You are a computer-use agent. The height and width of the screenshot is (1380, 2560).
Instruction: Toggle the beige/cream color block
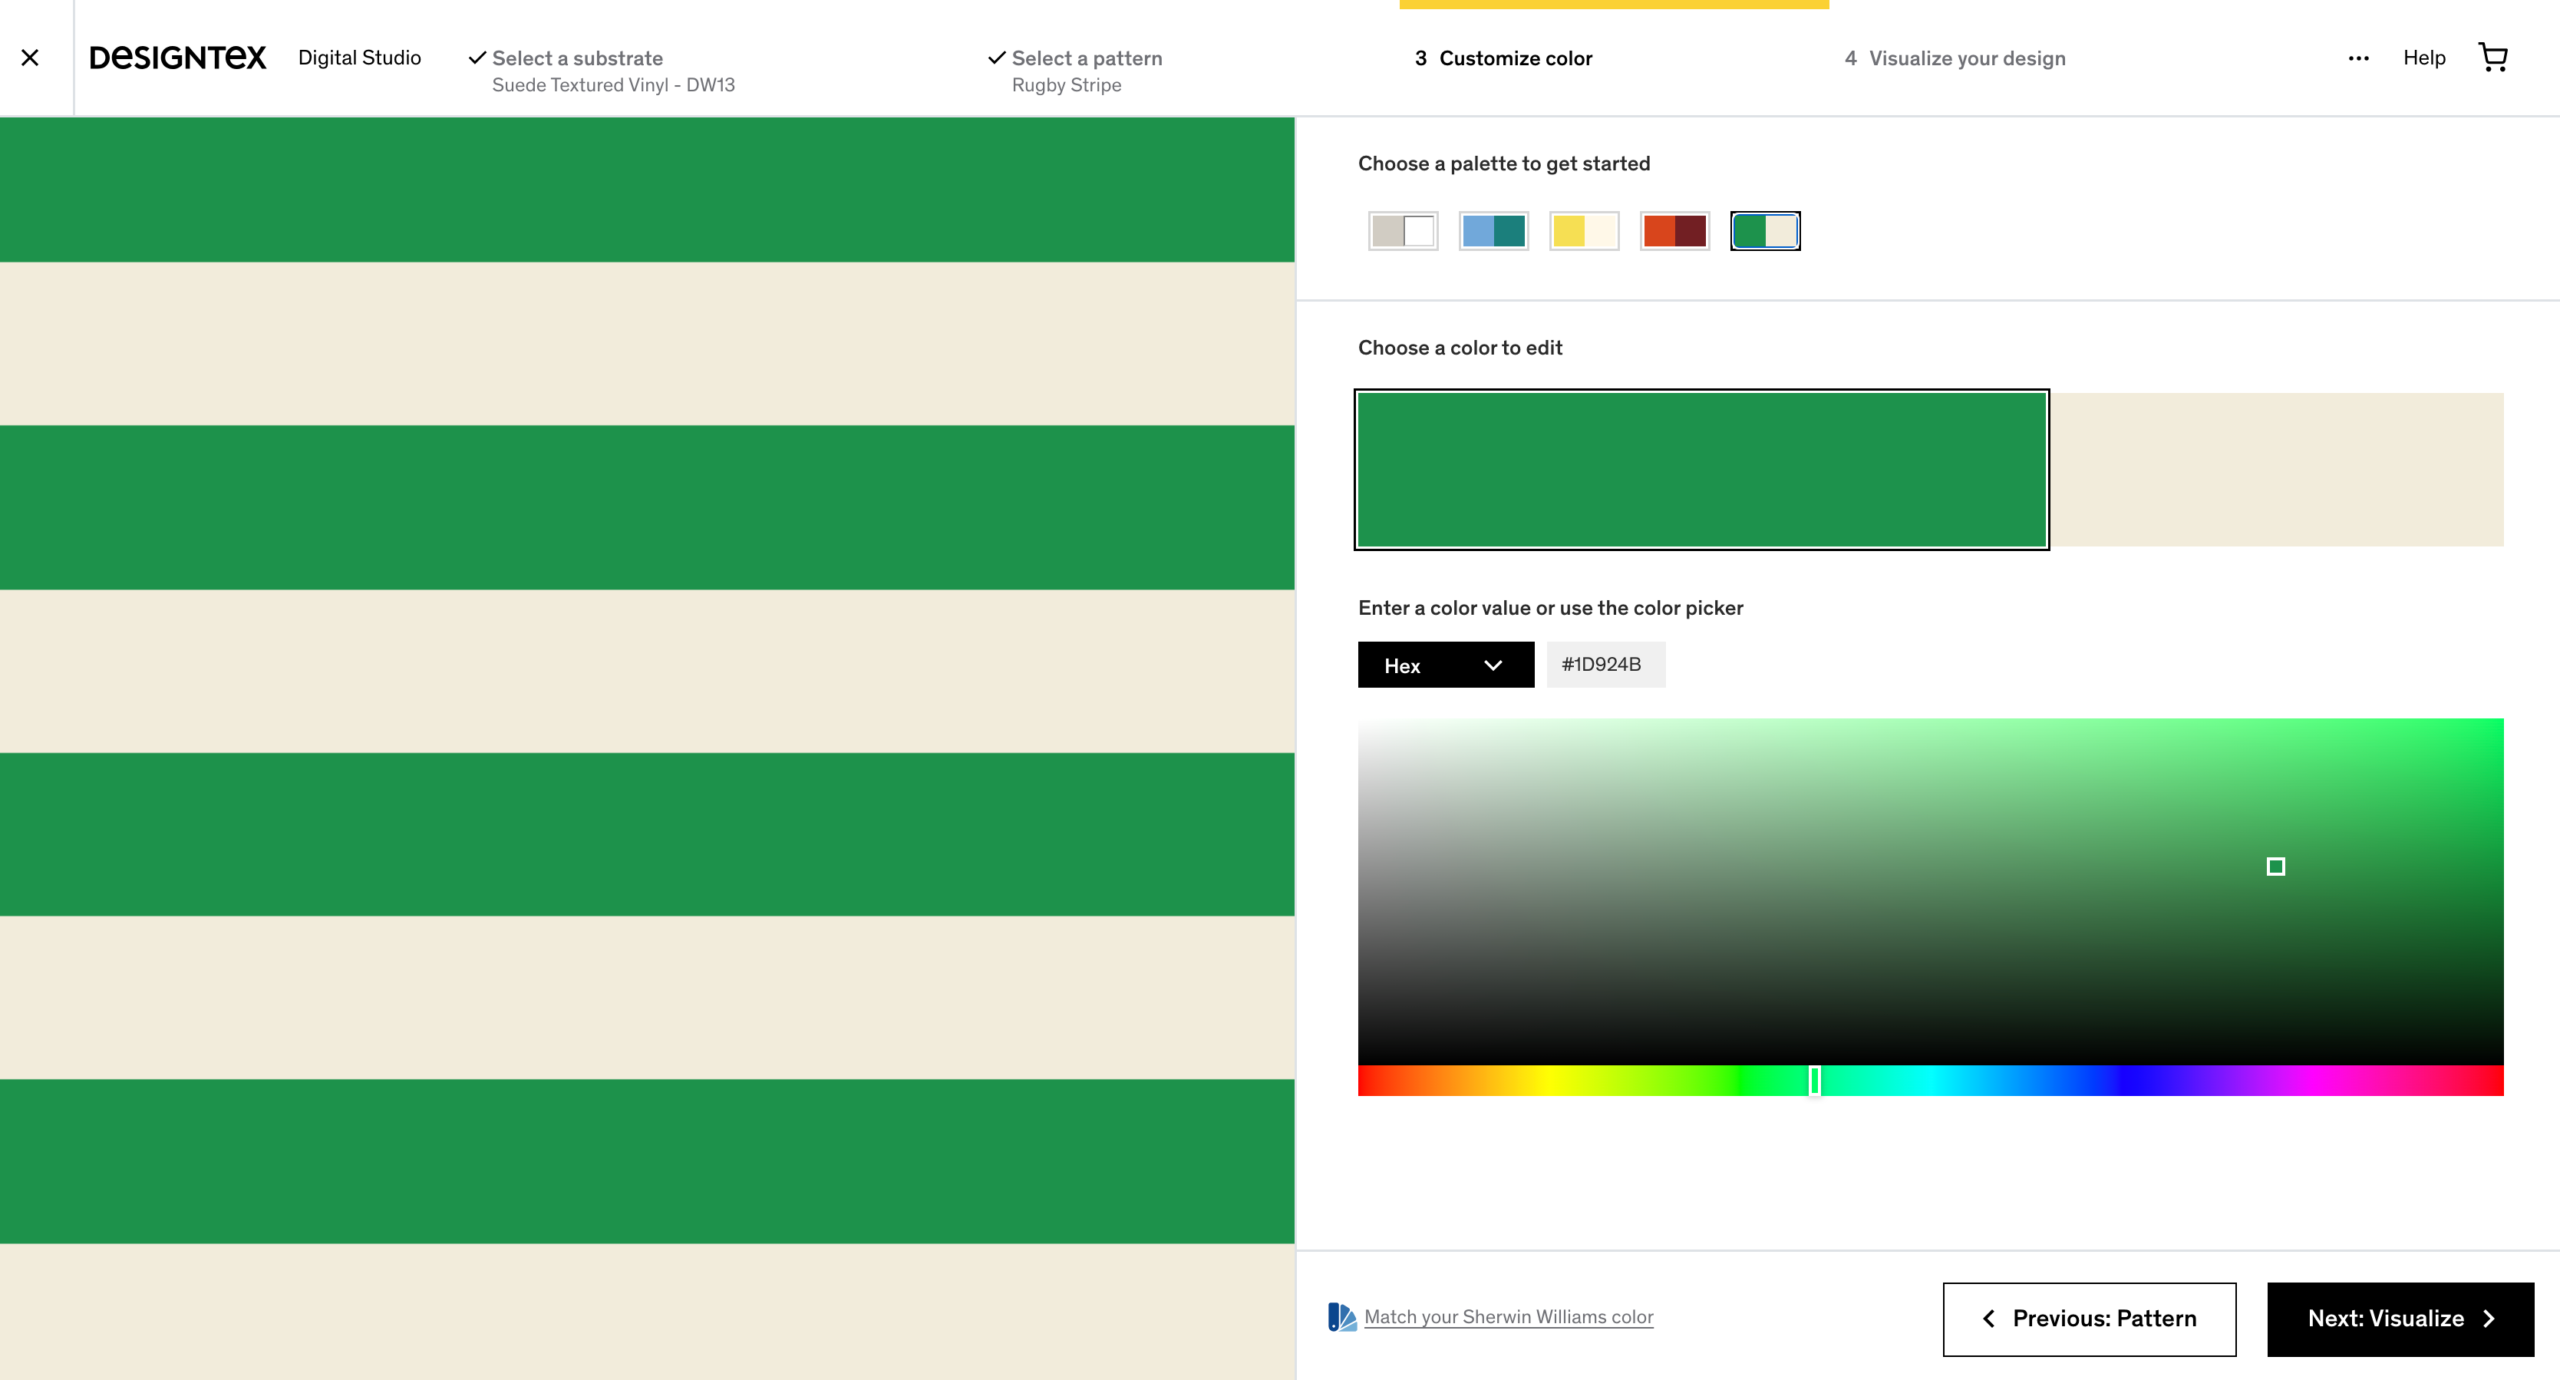point(2276,469)
